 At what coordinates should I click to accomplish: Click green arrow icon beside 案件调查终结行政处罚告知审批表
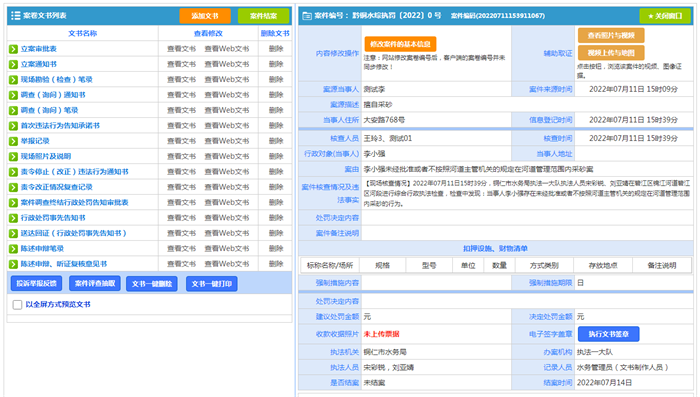pyautogui.click(x=13, y=203)
